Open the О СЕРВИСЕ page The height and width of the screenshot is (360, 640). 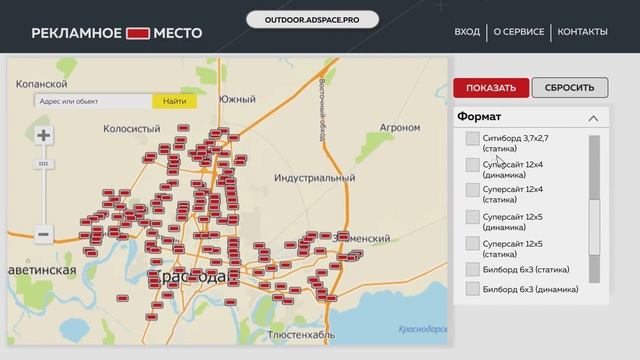coord(519,32)
